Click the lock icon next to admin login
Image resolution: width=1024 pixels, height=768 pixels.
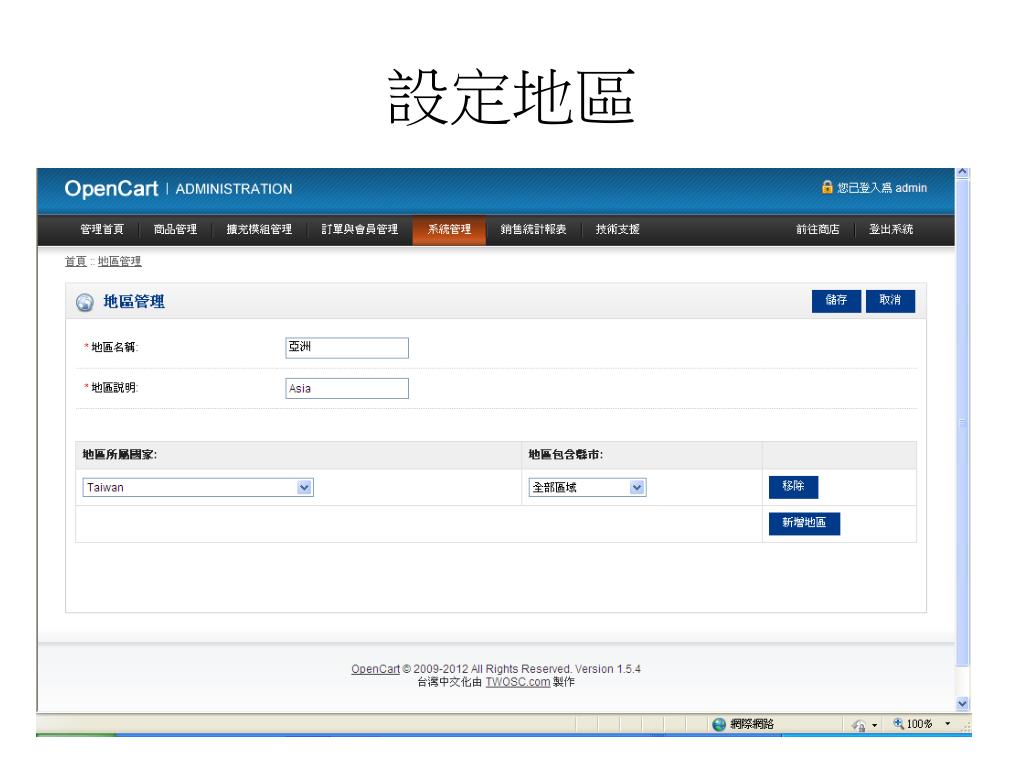[x=827, y=187]
